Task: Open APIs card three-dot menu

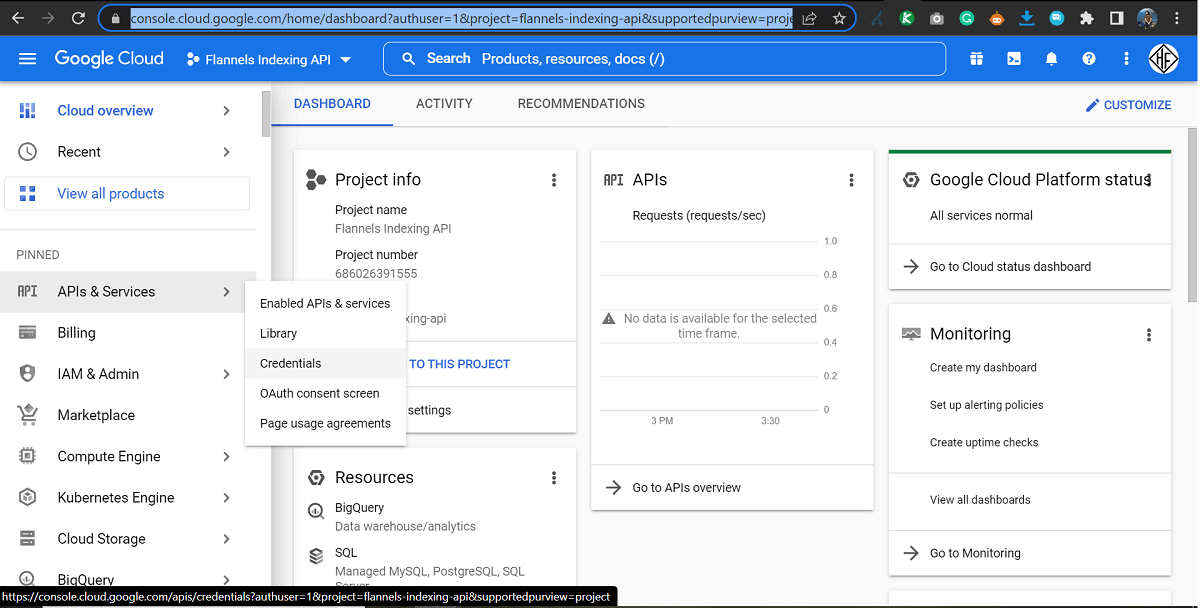Action: click(x=852, y=180)
